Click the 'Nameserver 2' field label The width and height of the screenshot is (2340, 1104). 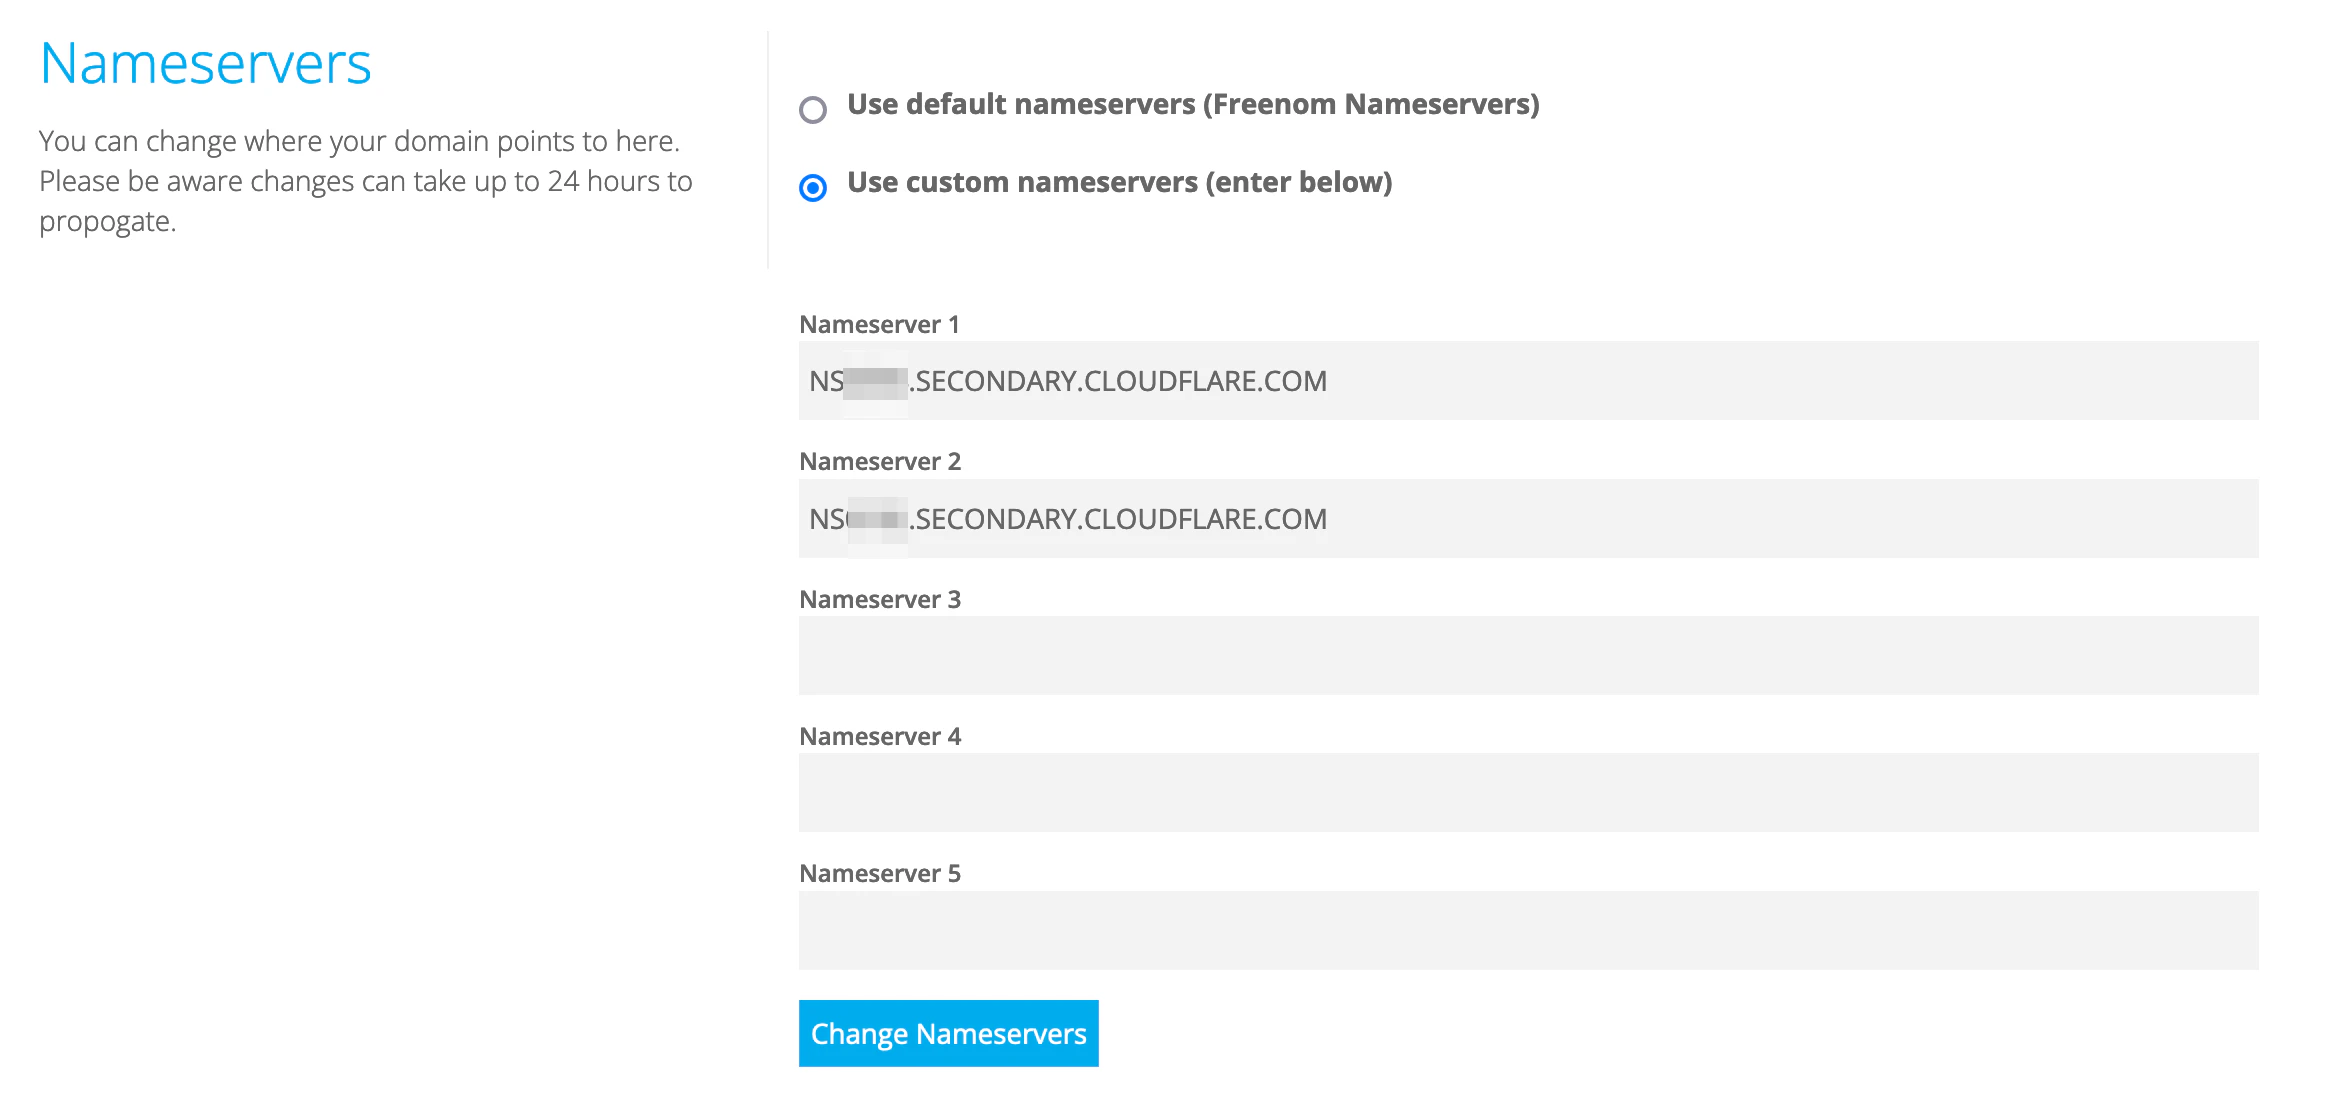880,461
